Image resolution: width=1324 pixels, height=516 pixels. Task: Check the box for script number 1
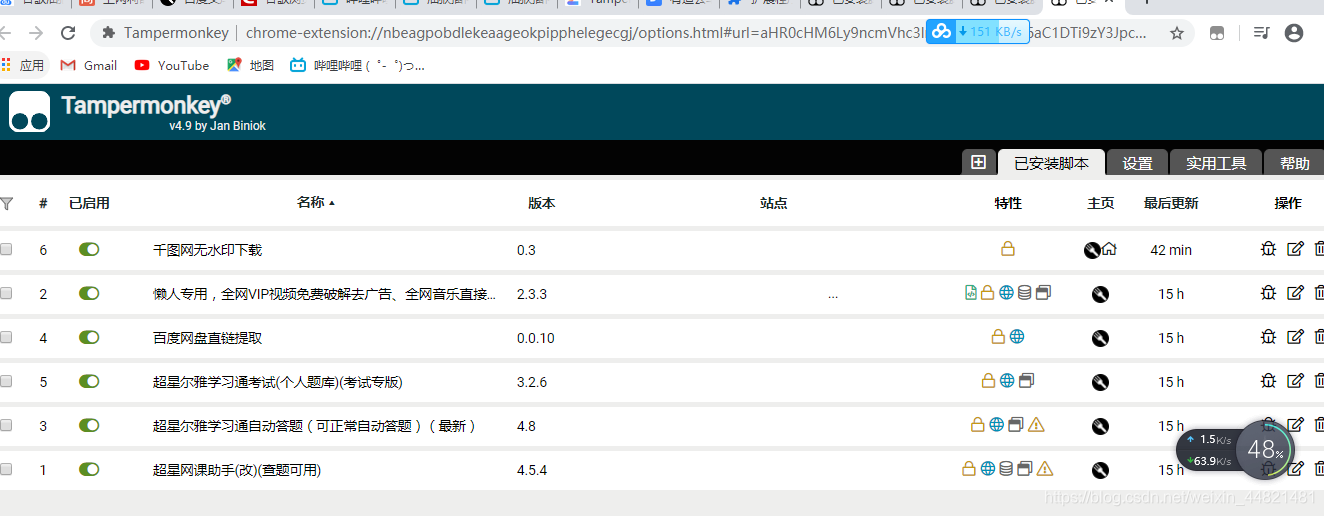[x=6, y=469]
